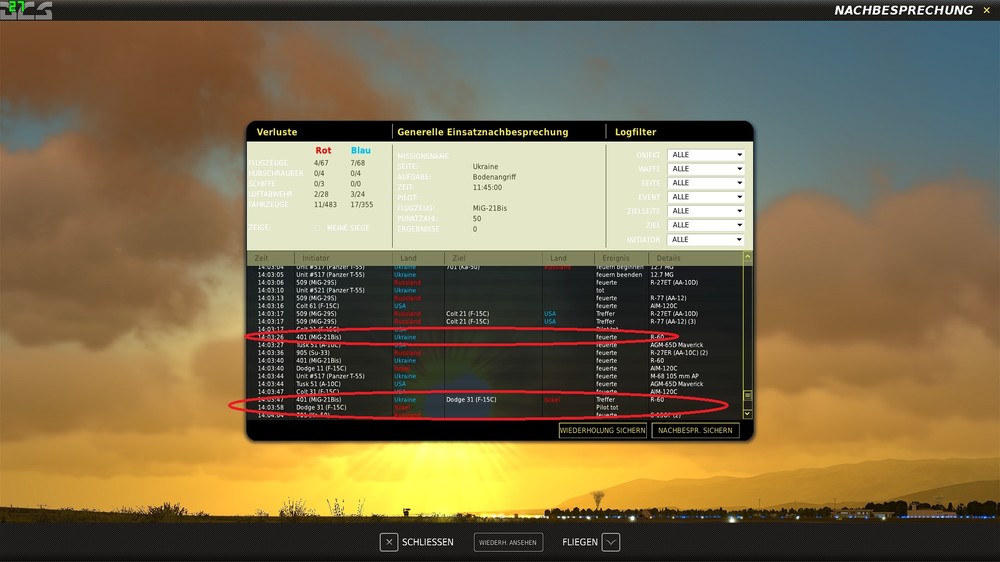Click the Bodenangriff task value

tap(494, 177)
